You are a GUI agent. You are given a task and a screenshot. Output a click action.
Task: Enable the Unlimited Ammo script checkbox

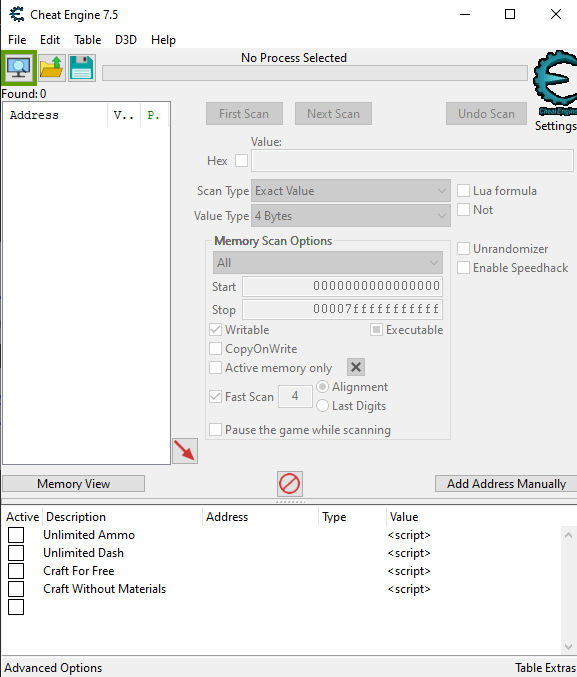point(16,535)
